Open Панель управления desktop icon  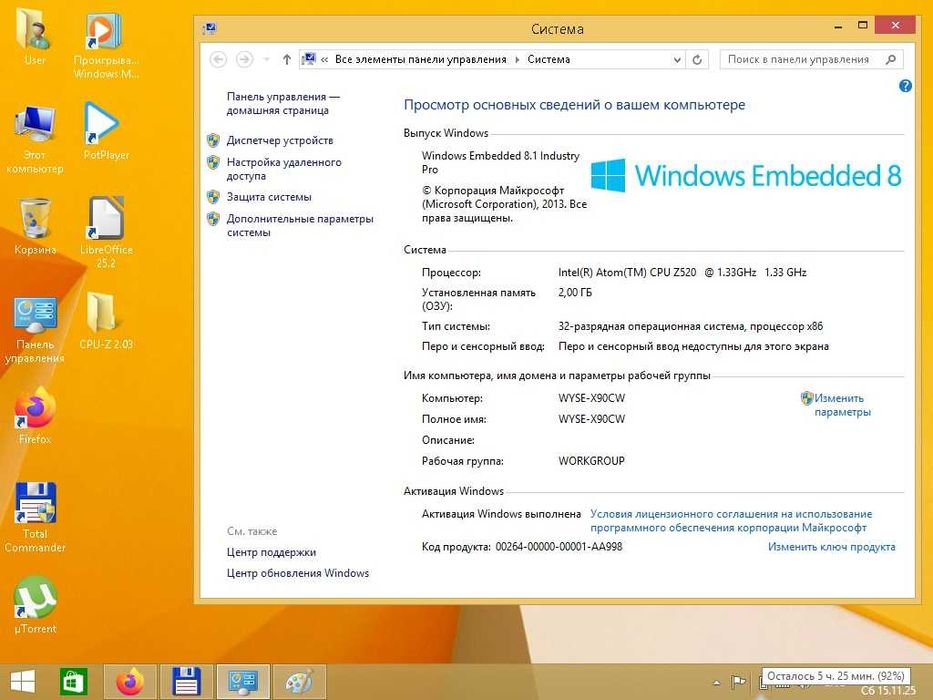pyautogui.click(x=35, y=330)
